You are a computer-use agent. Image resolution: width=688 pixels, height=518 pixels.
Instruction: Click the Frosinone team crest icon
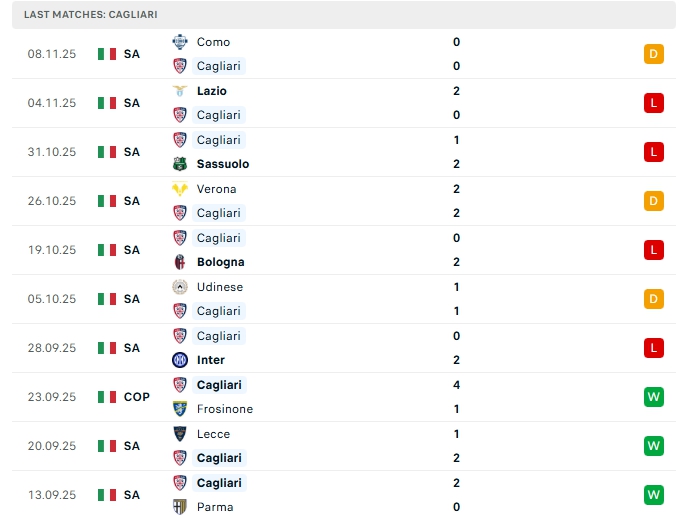(180, 409)
